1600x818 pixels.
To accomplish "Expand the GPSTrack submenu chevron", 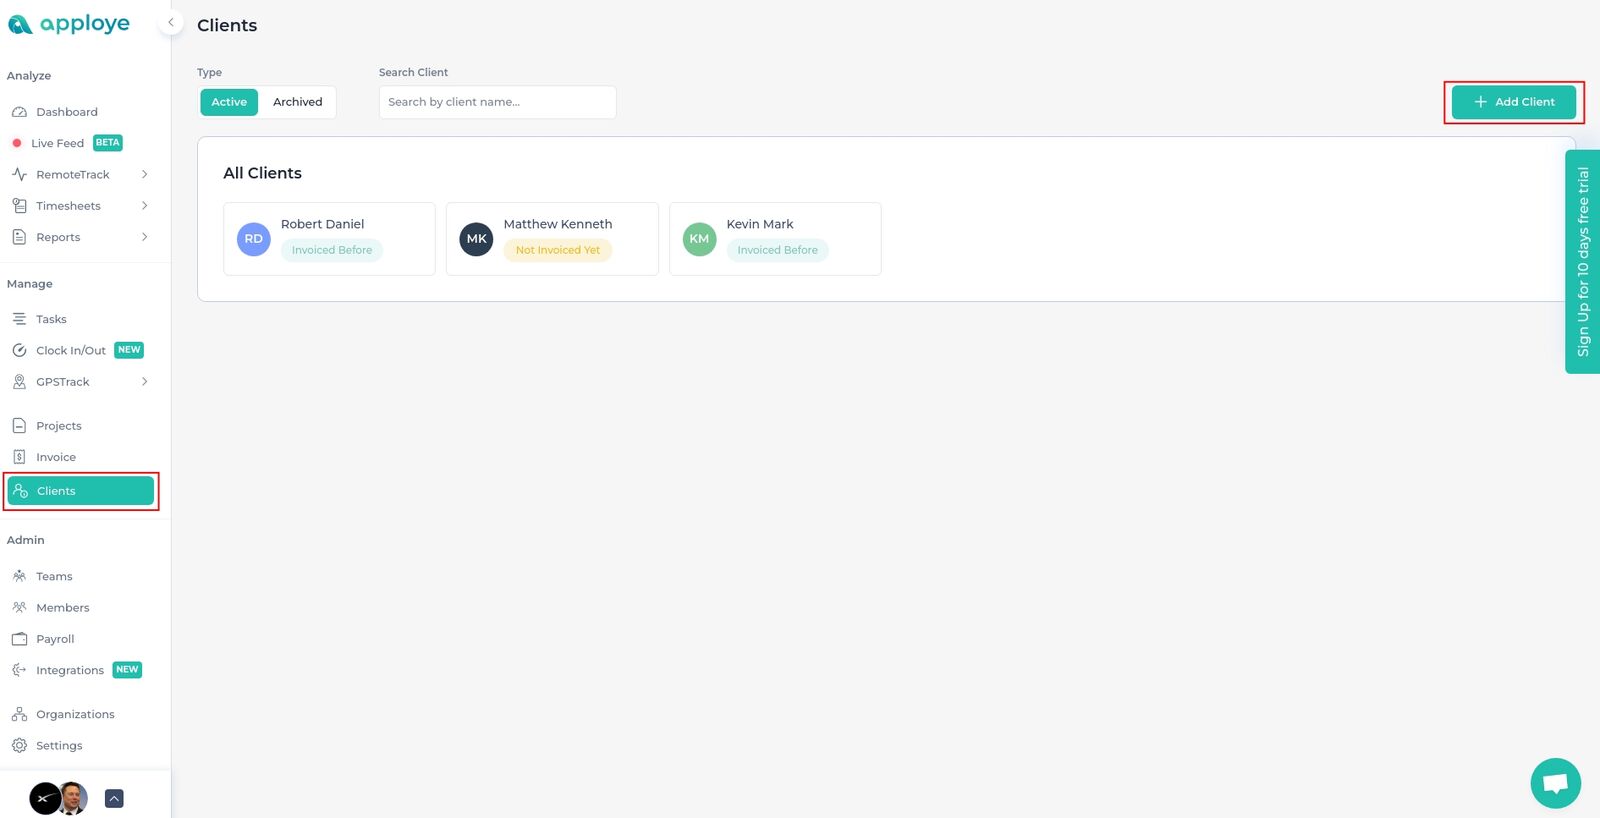I will (x=145, y=382).
